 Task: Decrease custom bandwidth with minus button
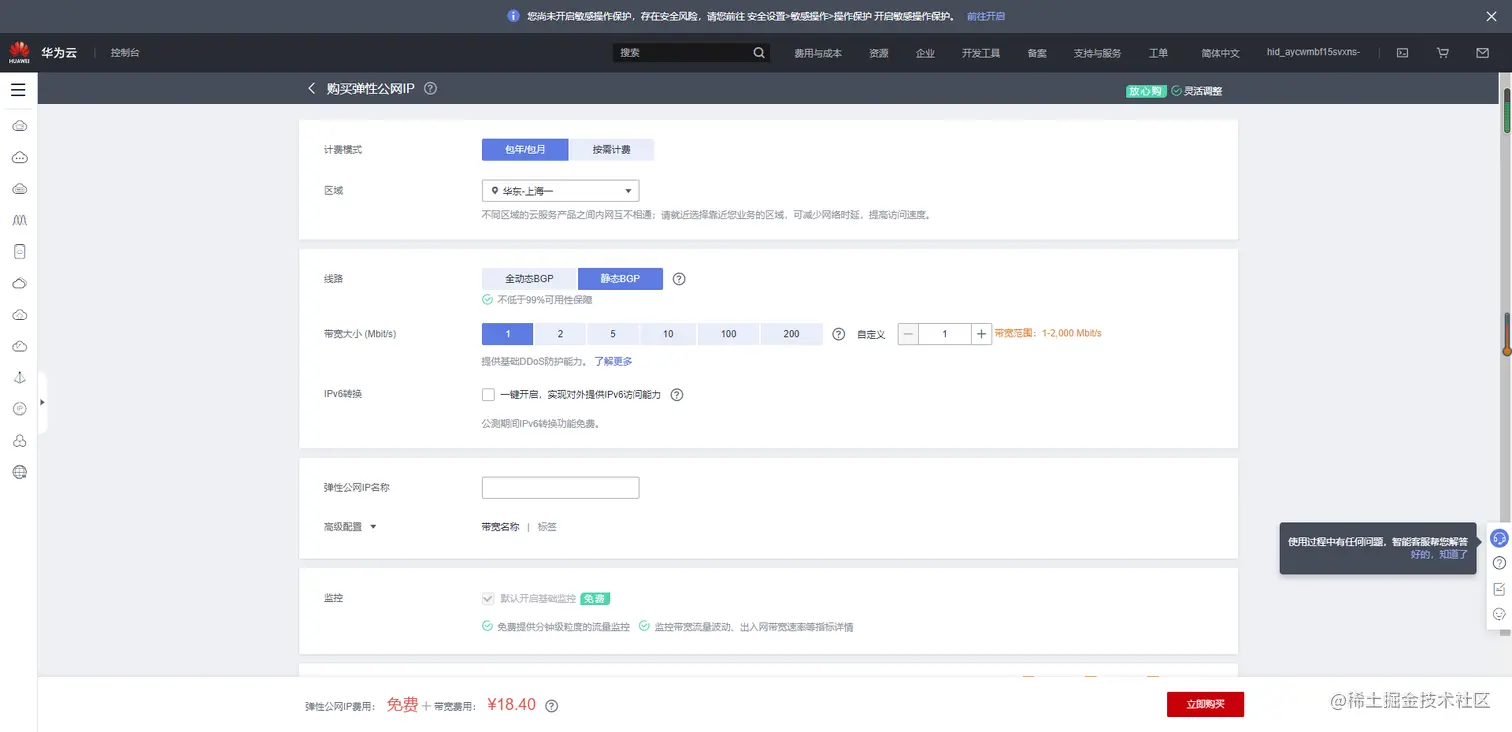pos(908,334)
